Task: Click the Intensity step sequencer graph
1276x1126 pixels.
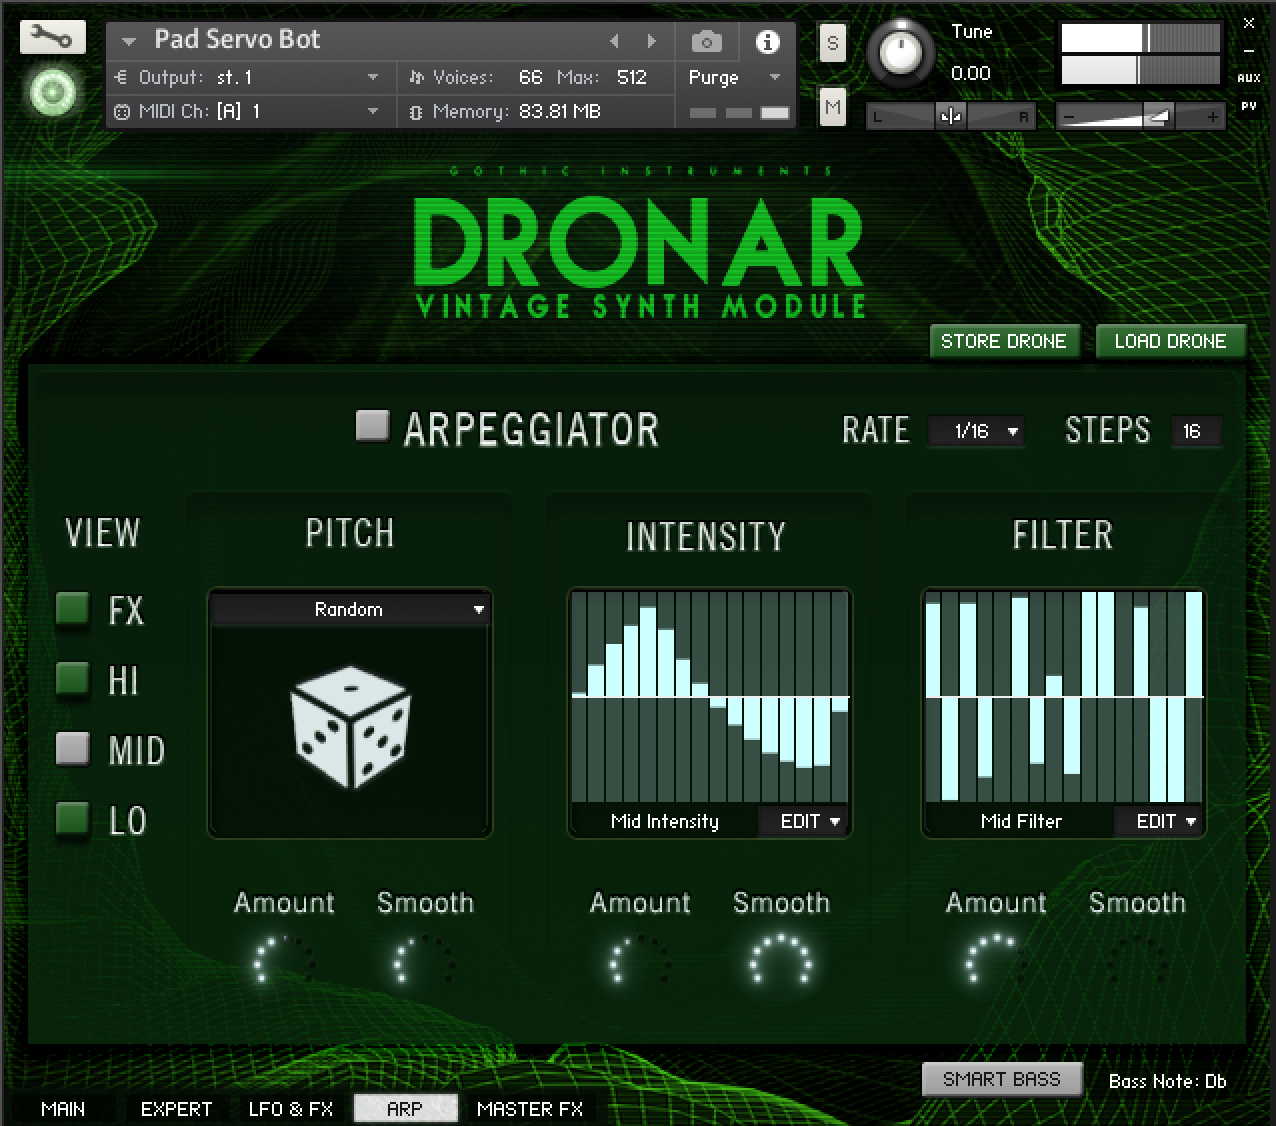Action: 710,697
